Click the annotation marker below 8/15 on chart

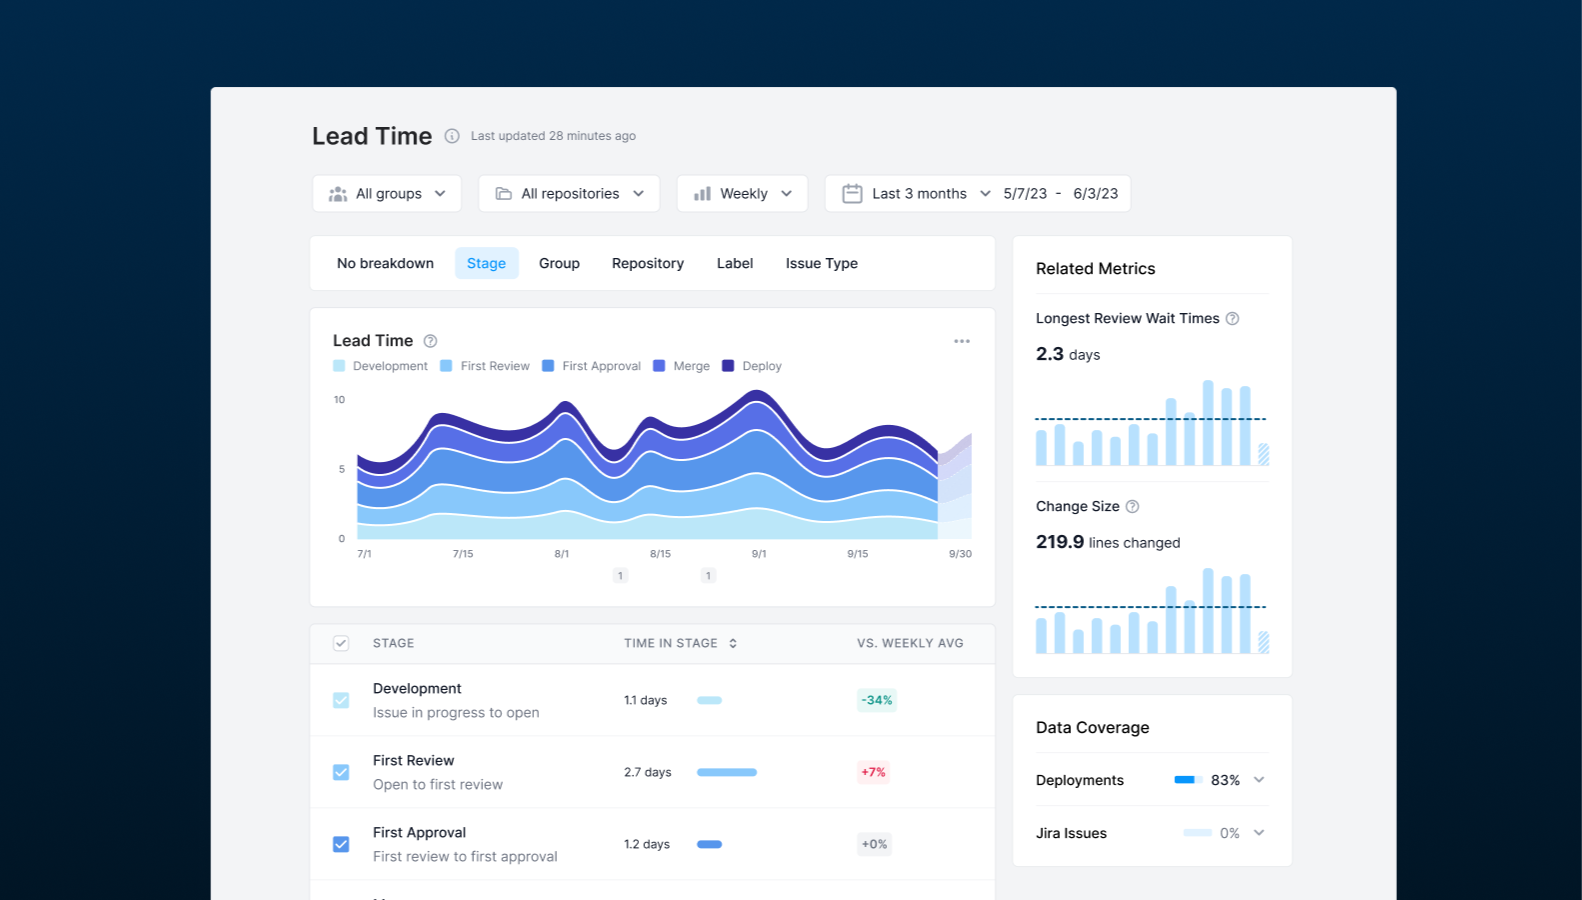(620, 576)
